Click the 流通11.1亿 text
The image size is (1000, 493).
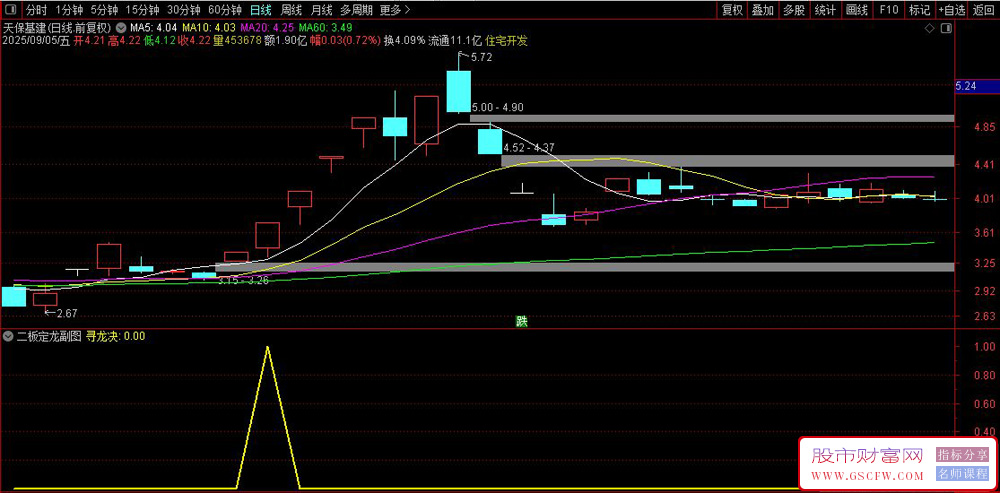pos(455,41)
